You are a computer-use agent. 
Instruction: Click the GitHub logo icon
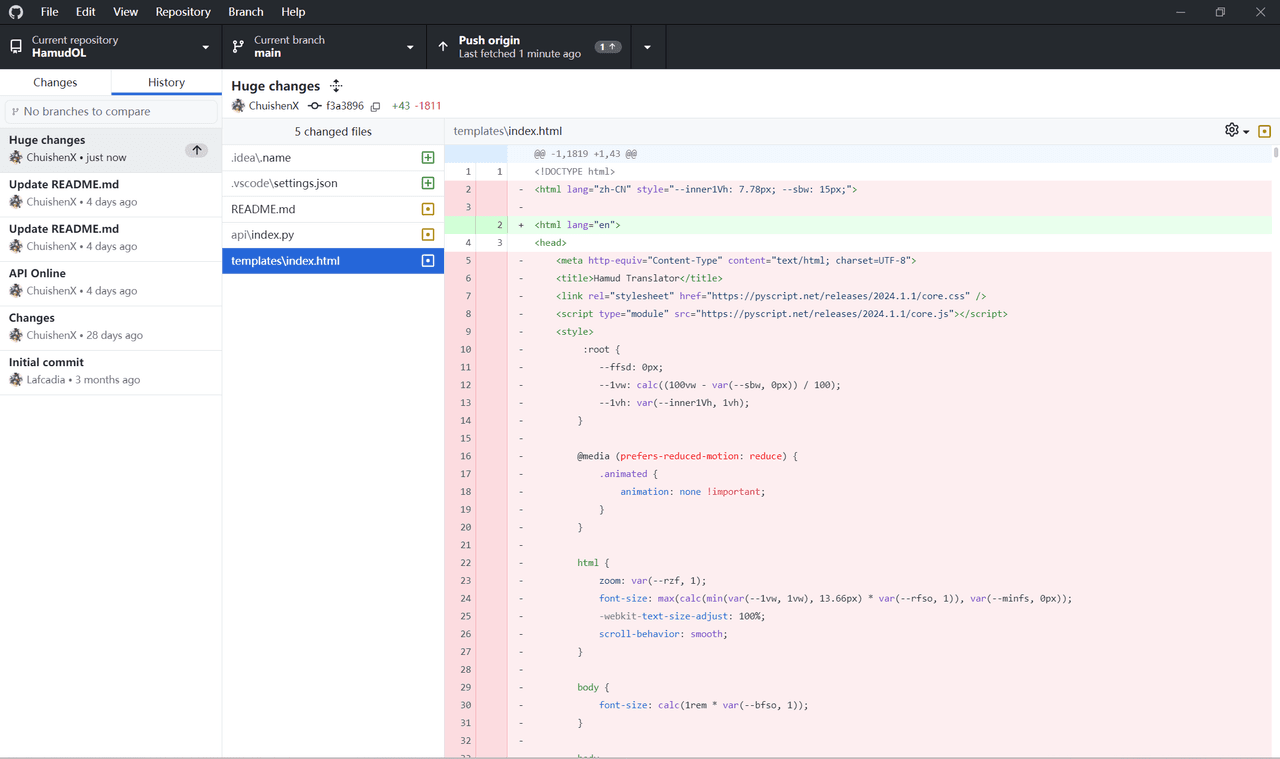click(16, 12)
